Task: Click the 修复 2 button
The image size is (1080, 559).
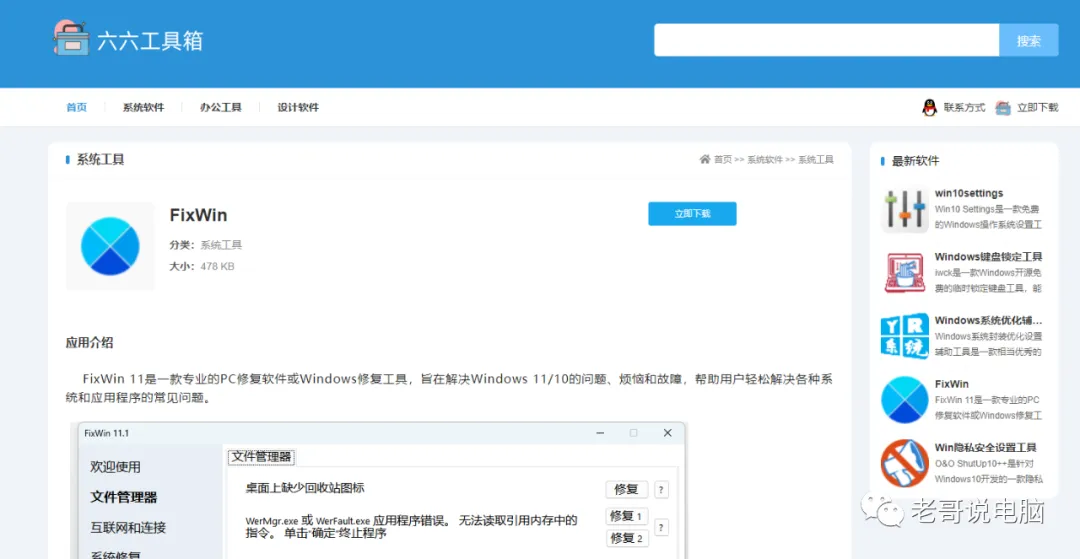Action: tap(626, 538)
